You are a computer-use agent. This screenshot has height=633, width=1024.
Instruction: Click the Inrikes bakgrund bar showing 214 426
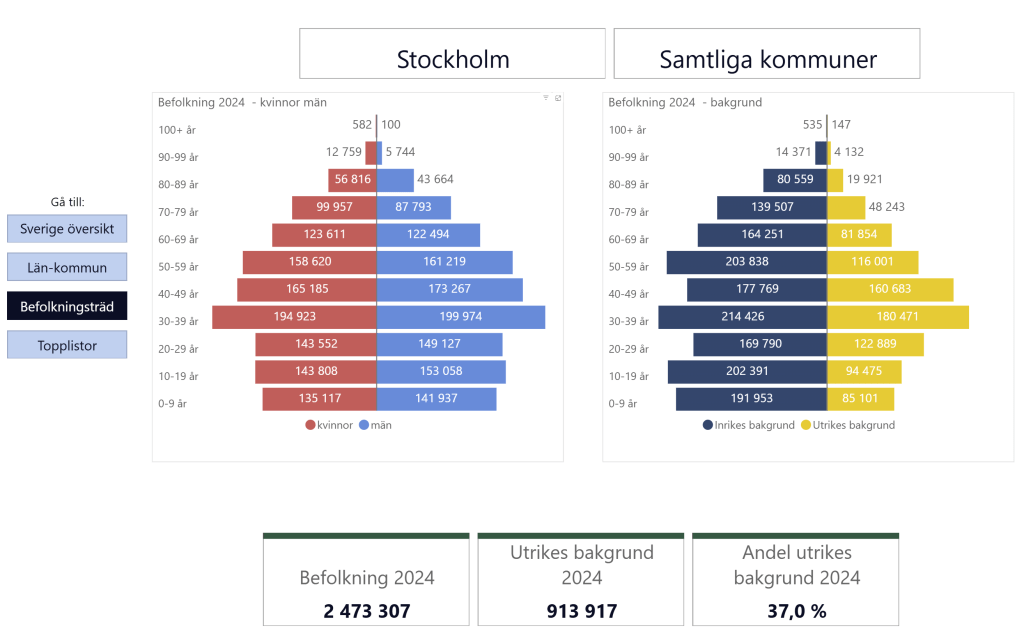pyautogui.click(x=742, y=317)
